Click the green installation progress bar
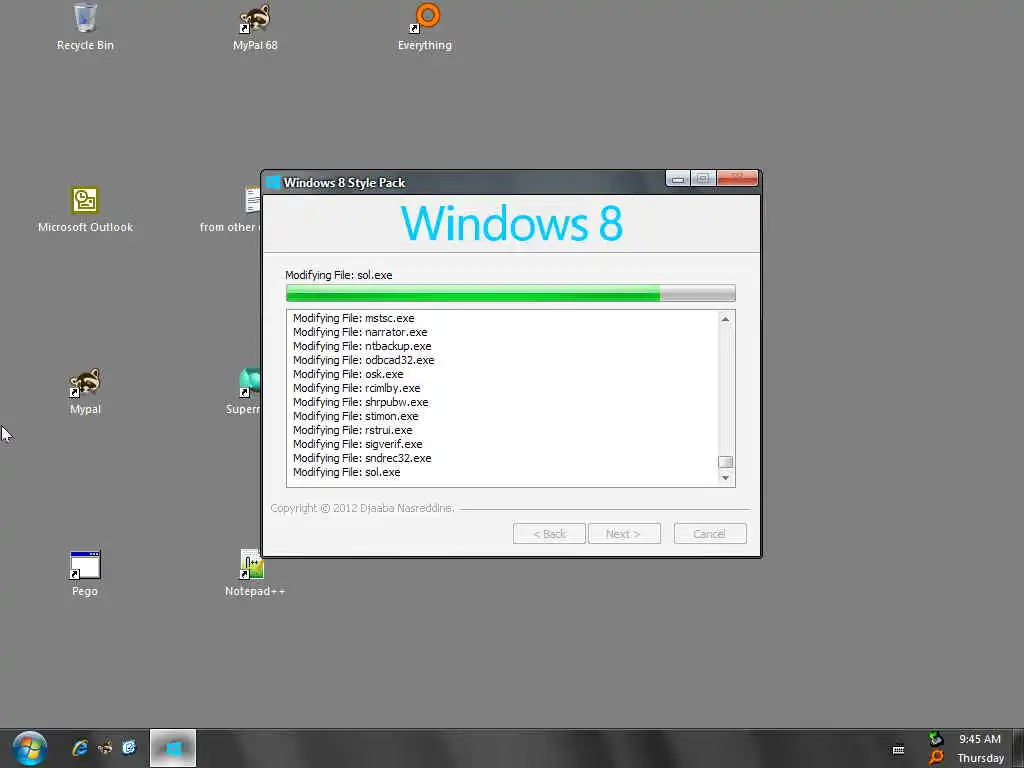 [511, 293]
